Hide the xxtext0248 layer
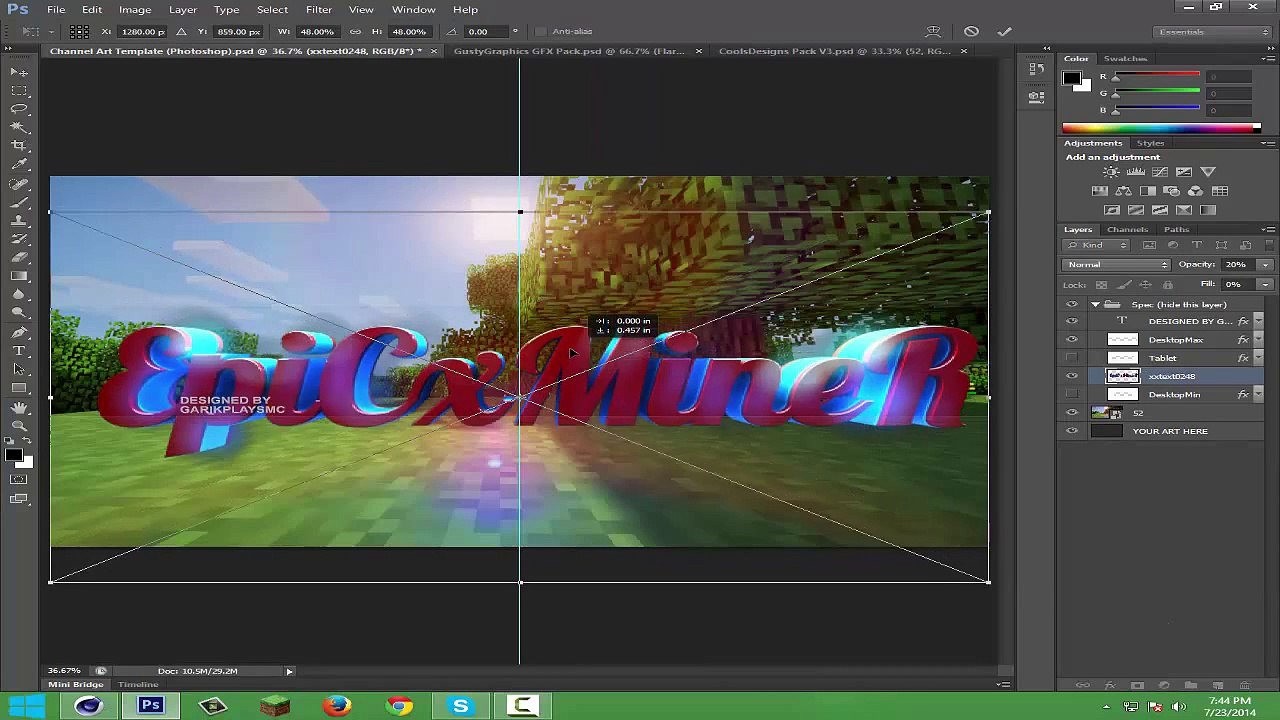1280x720 pixels. tap(1072, 376)
